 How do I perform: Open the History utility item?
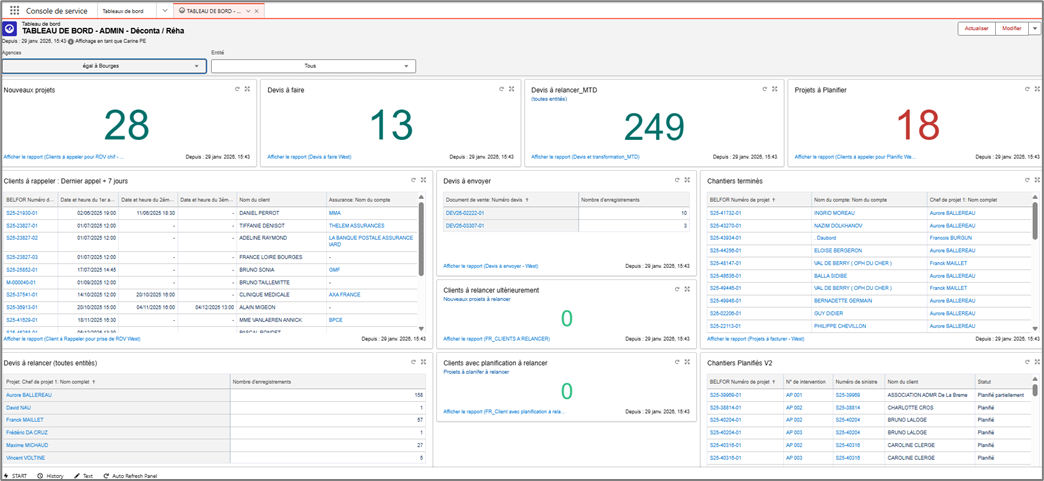pos(50,476)
